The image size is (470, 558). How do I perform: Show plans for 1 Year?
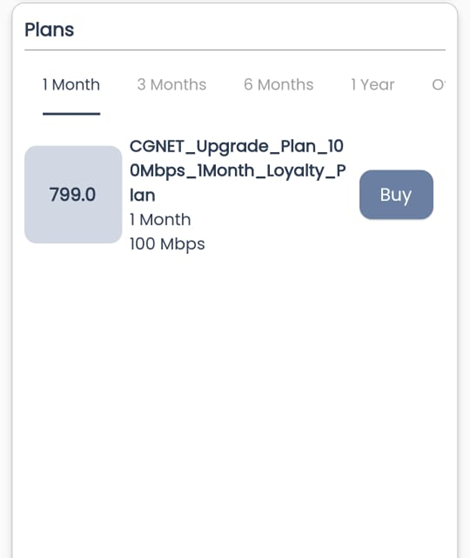tap(373, 85)
